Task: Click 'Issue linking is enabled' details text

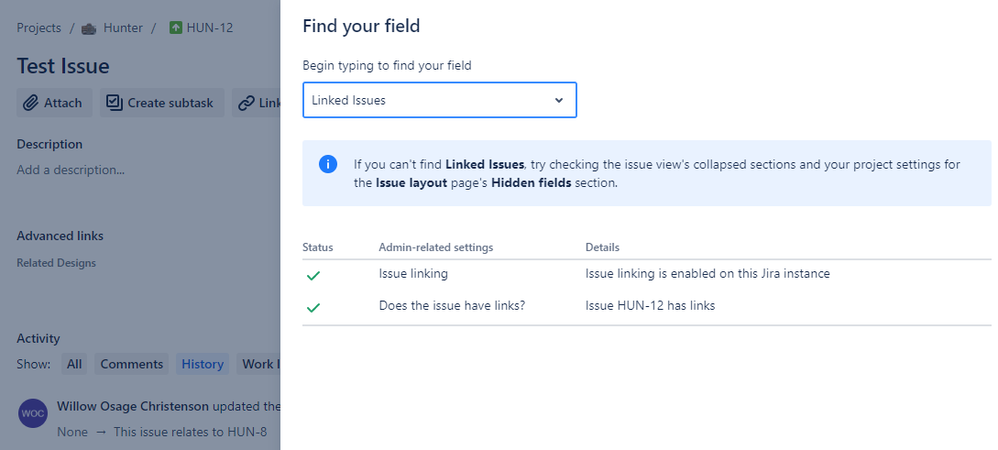Action: click(708, 274)
